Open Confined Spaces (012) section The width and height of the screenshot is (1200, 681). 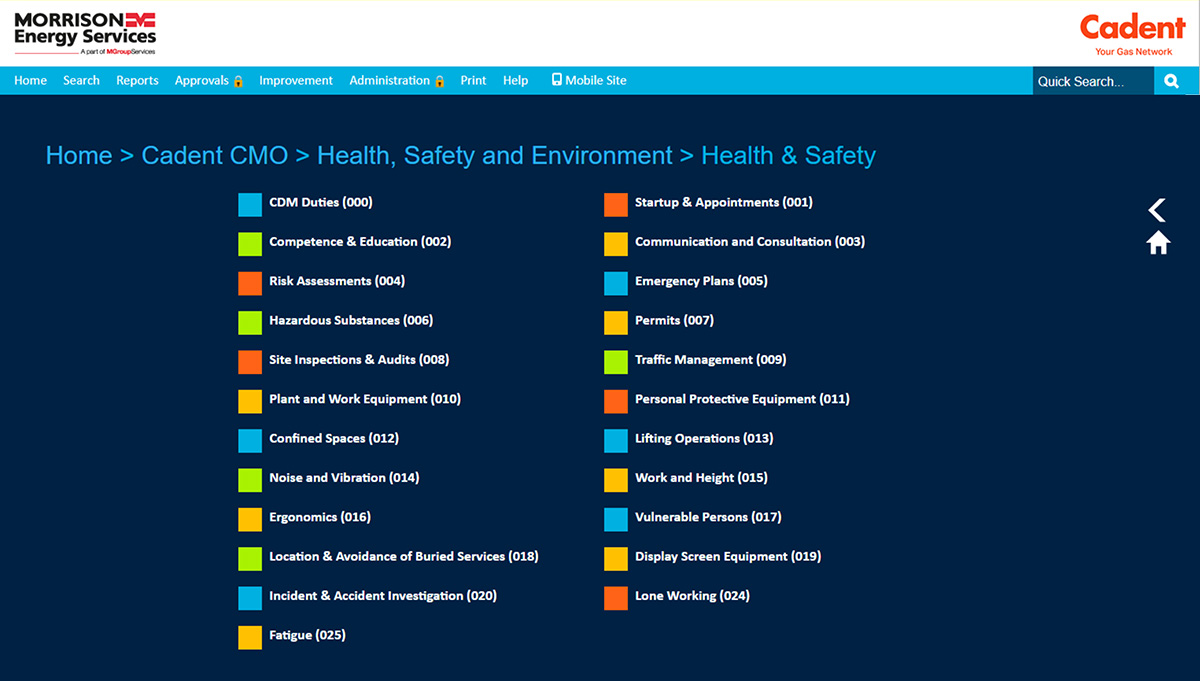[333, 439]
